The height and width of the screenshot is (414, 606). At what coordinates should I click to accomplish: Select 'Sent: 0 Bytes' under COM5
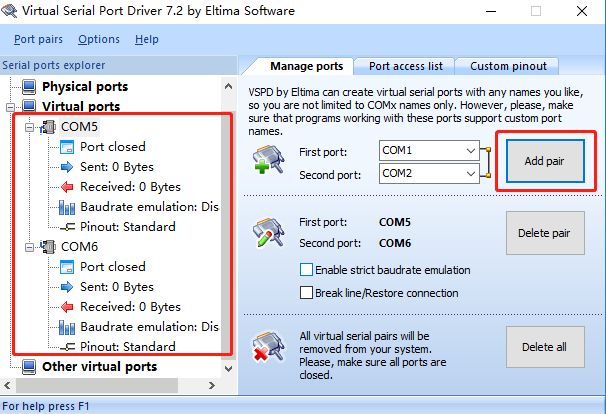click(x=117, y=167)
